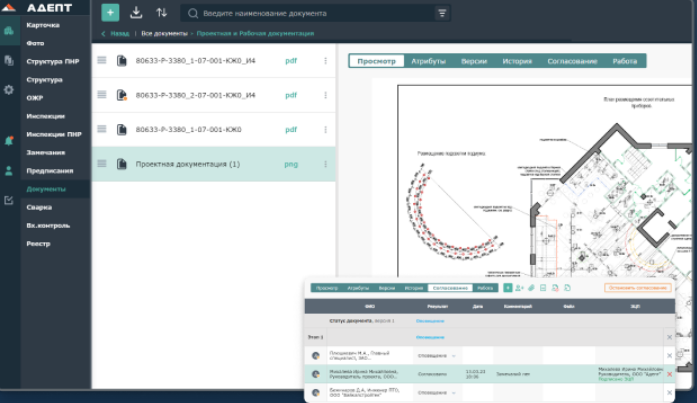
Task: Open kebab menu for Проектная документация (1)
Action: coord(325,164)
